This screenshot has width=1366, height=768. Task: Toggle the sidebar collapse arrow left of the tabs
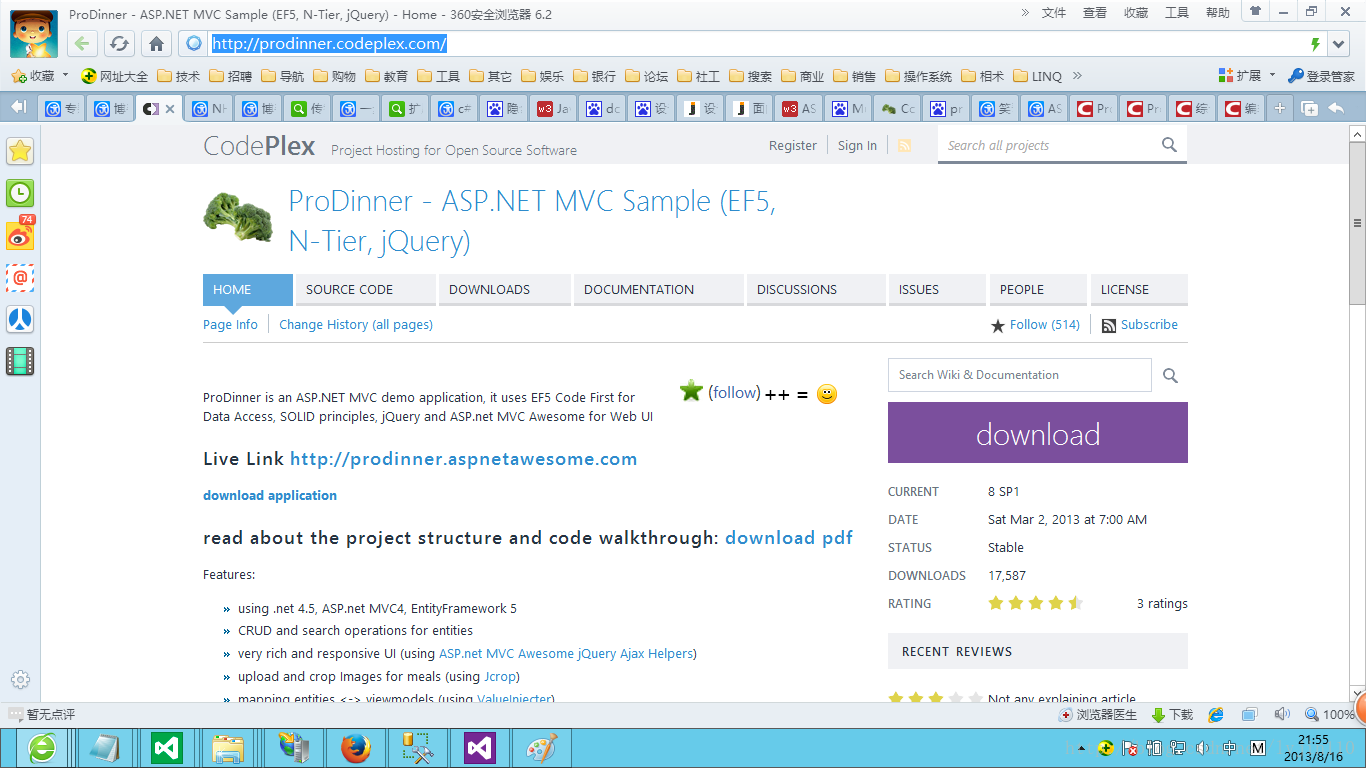pos(17,108)
